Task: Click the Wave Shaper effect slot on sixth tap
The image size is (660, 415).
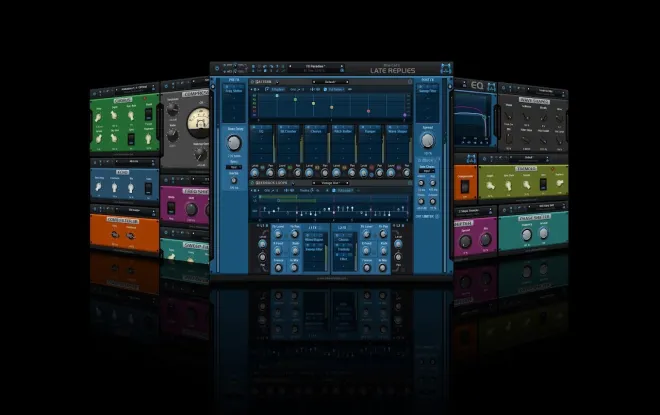Action: (x=397, y=131)
